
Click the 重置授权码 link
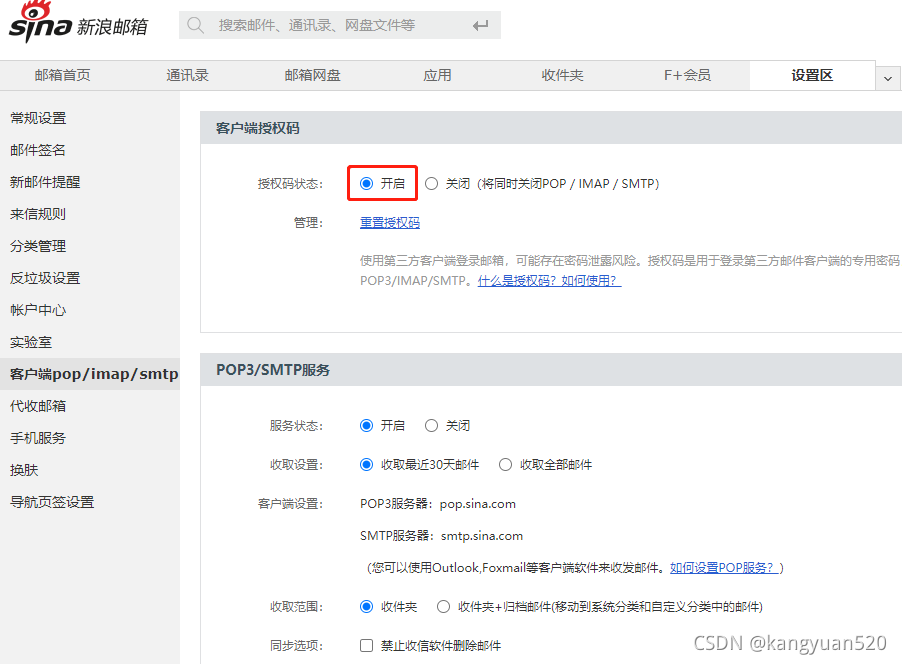coord(390,223)
